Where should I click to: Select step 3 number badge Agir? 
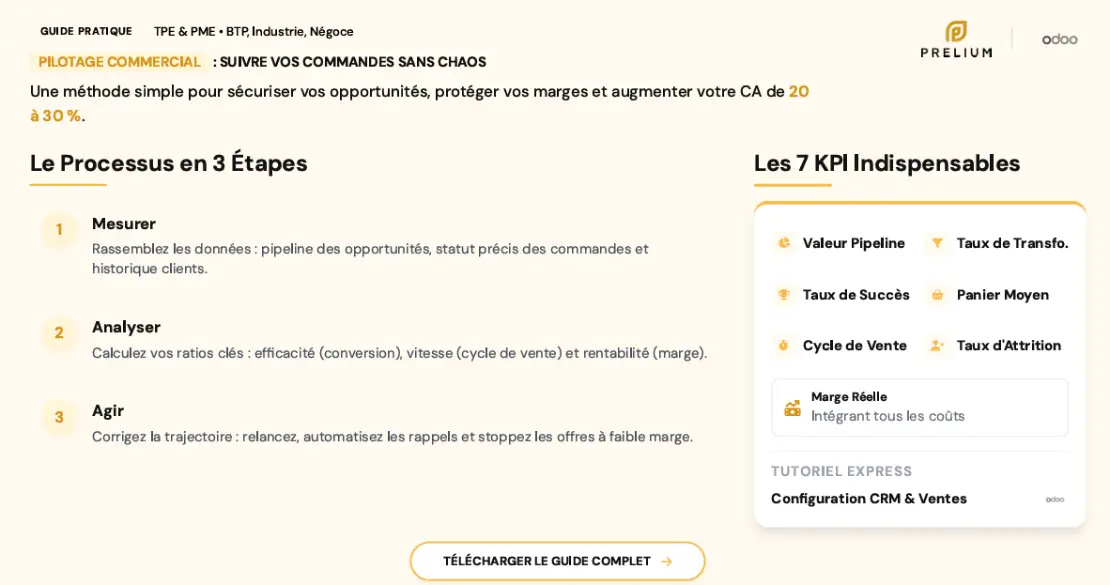pyautogui.click(x=59, y=417)
